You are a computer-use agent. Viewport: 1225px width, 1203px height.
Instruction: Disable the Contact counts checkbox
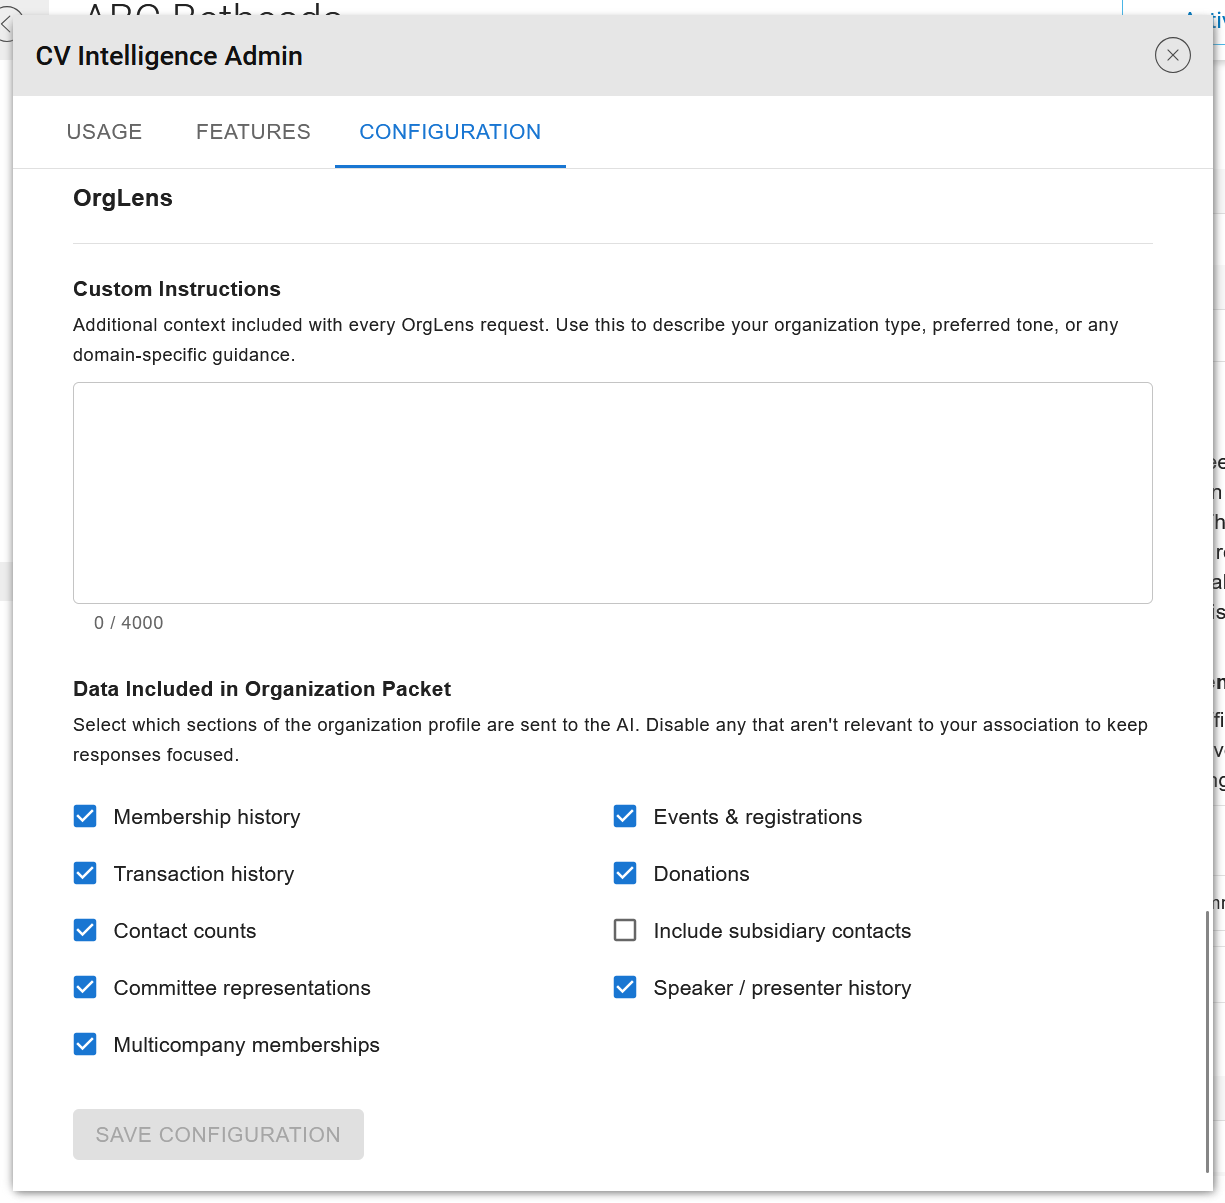pos(86,931)
